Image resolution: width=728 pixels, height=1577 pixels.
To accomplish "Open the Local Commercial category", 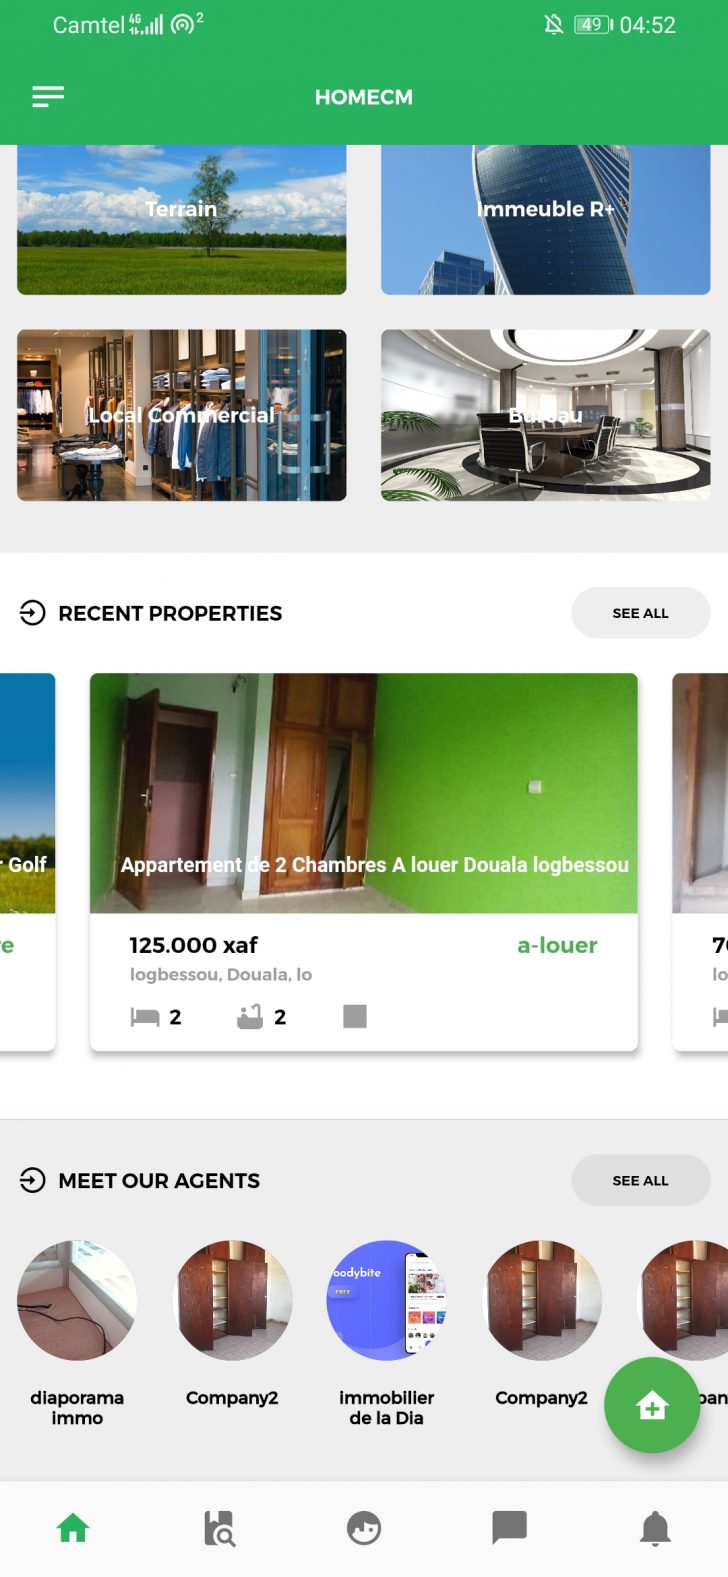I will point(182,415).
